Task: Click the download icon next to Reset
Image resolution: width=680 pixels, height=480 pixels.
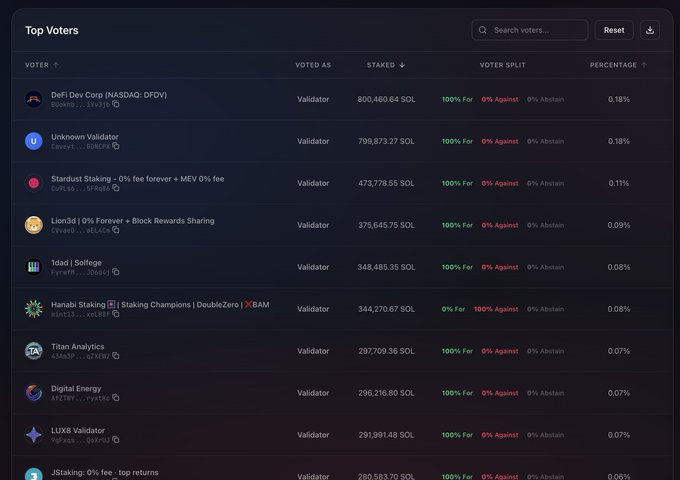Action: tap(650, 30)
